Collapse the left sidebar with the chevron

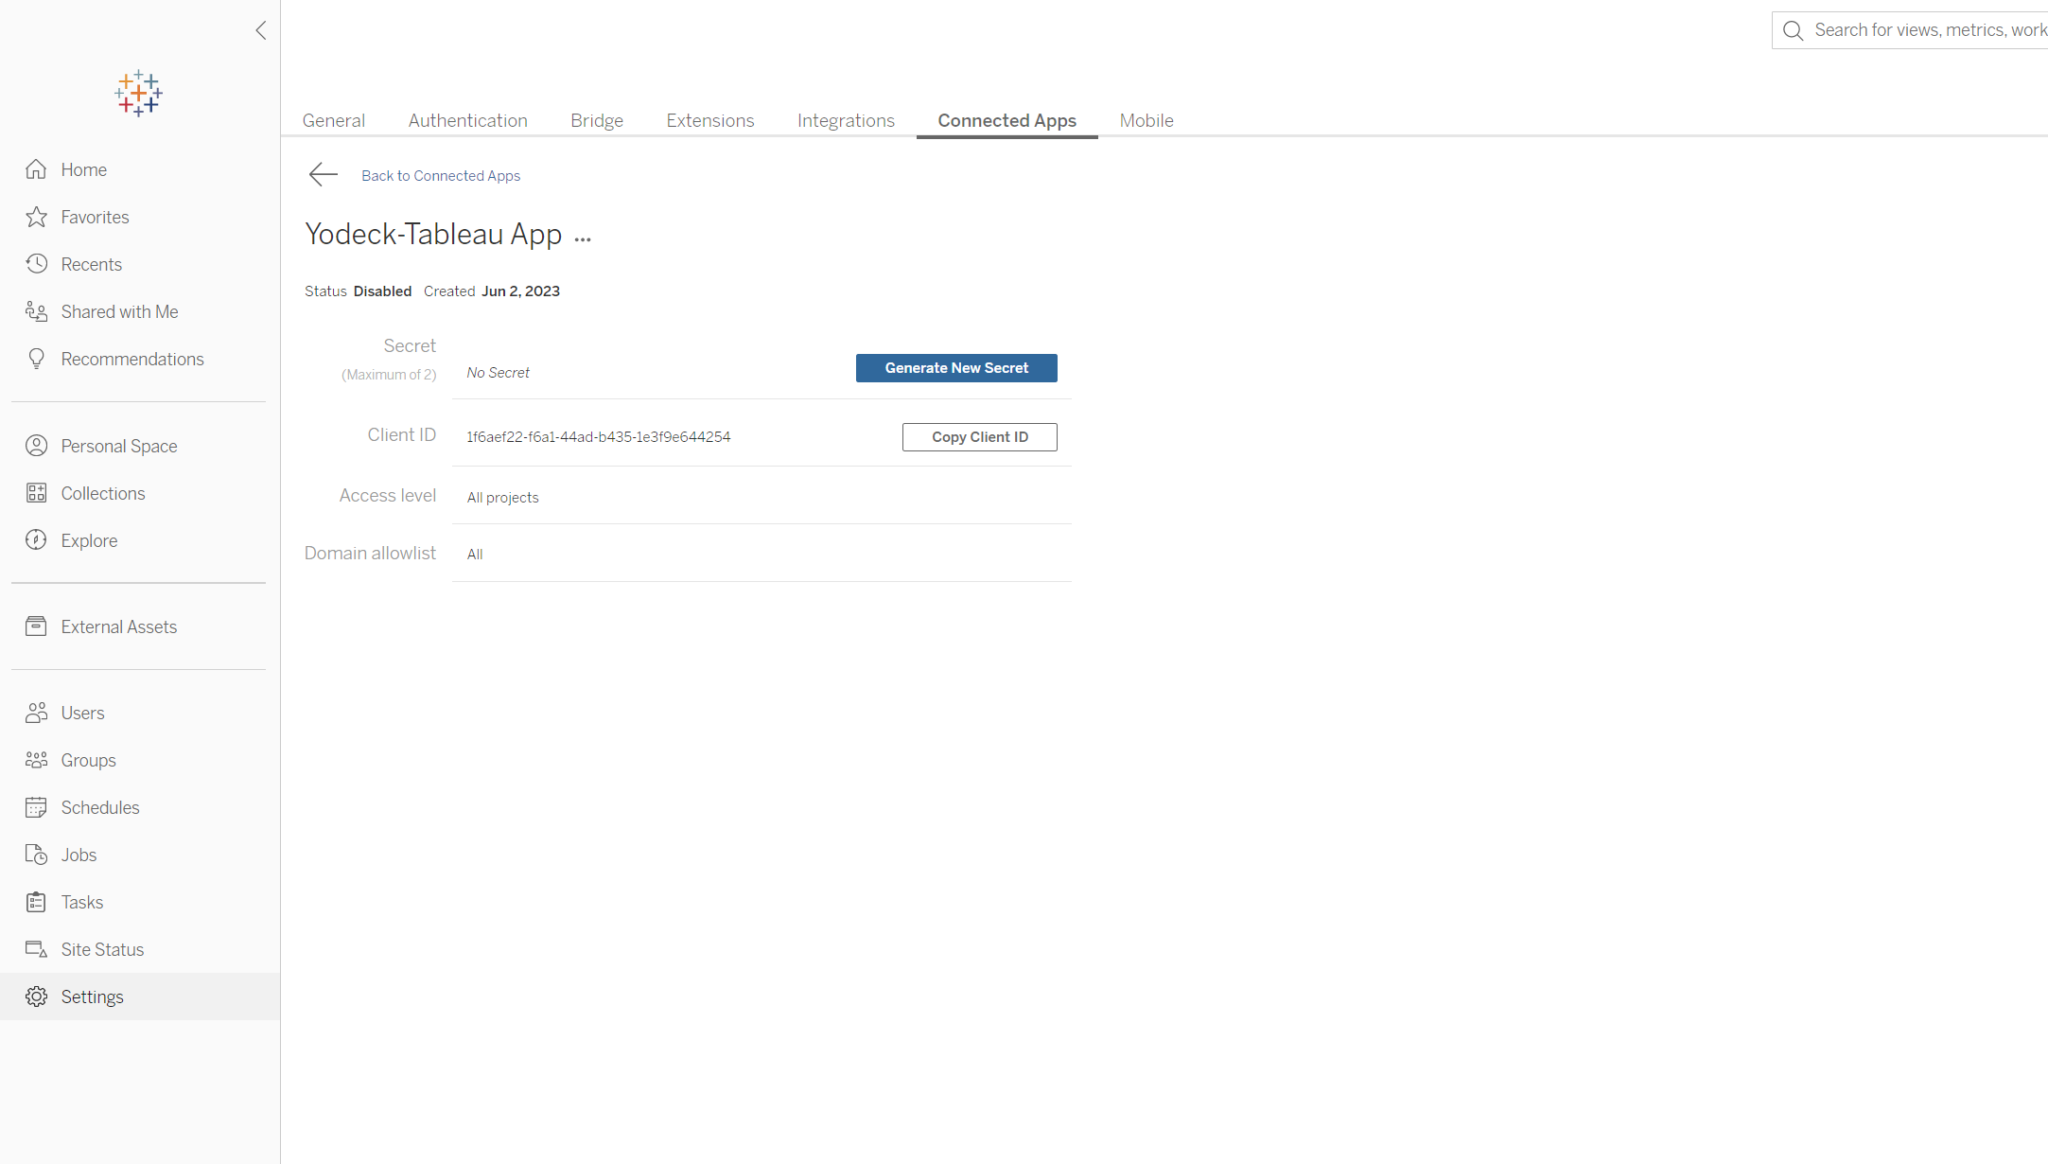[x=261, y=30]
